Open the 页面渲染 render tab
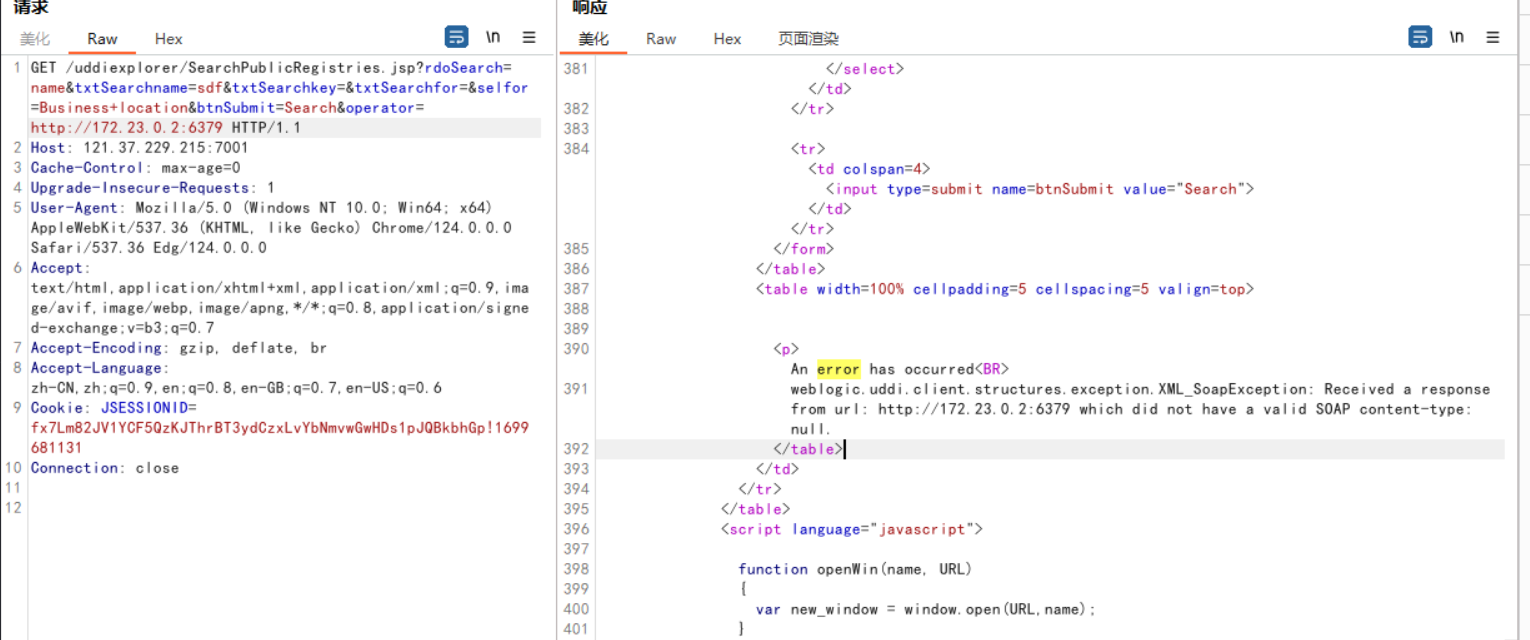 pyautogui.click(x=808, y=39)
